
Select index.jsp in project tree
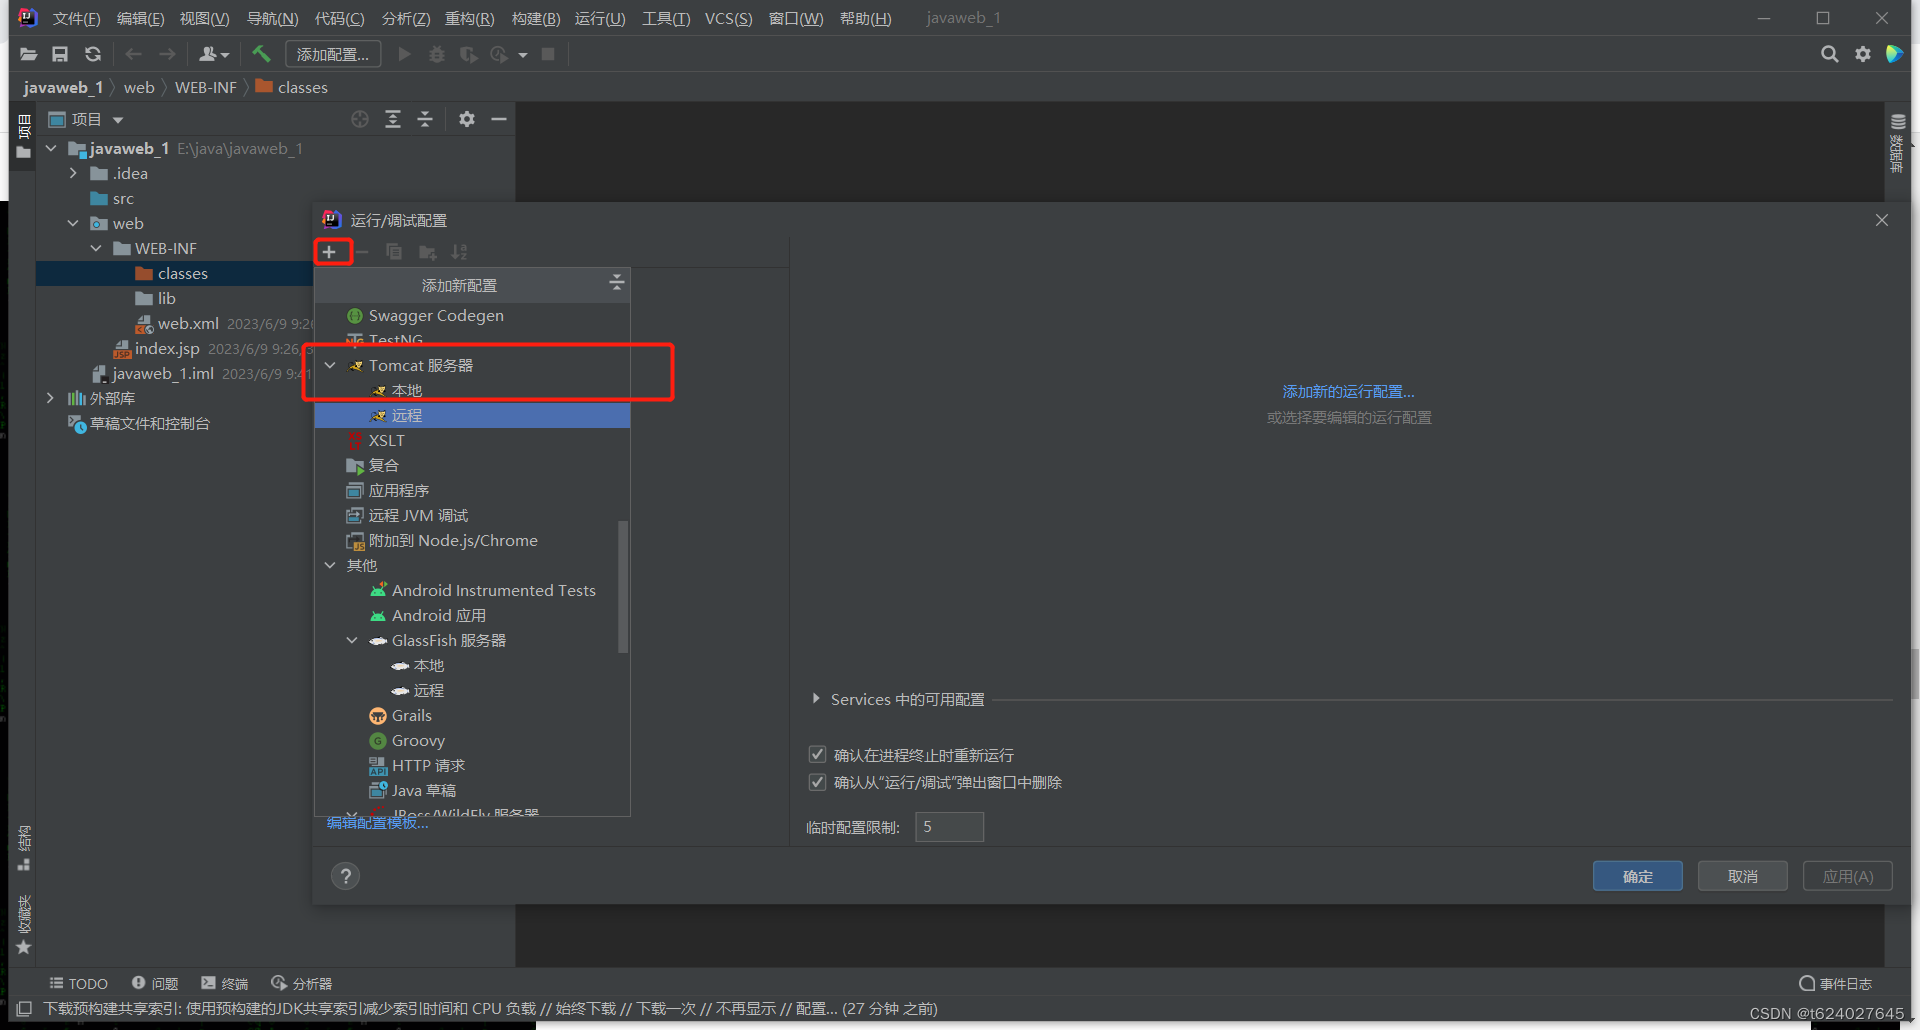click(167, 348)
